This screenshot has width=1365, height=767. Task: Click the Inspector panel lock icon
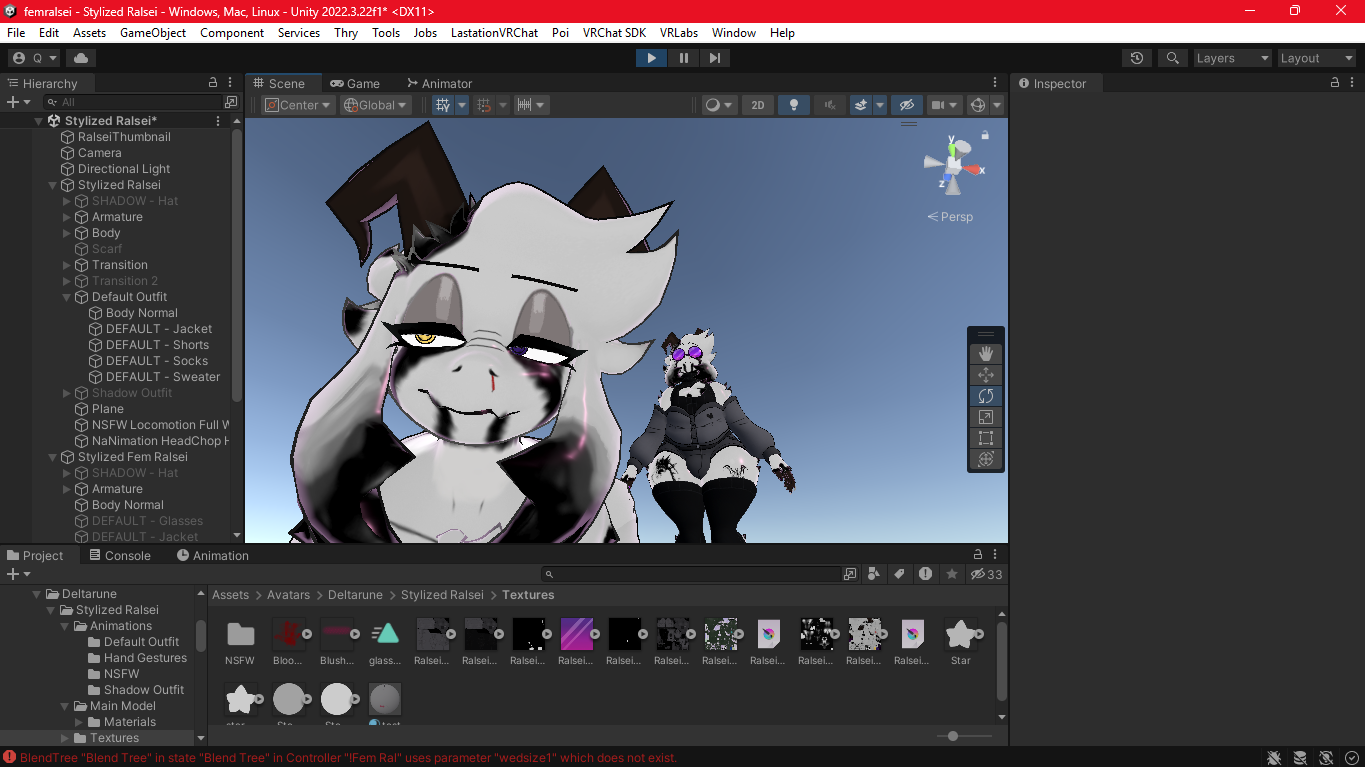pos(1337,83)
